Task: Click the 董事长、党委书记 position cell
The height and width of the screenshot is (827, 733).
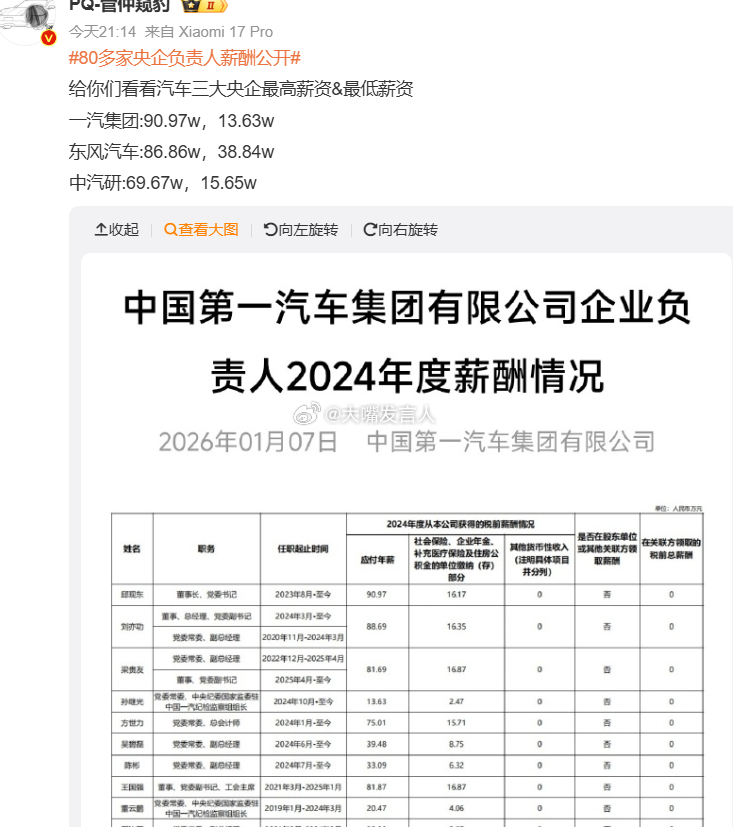Action: point(206,594)
